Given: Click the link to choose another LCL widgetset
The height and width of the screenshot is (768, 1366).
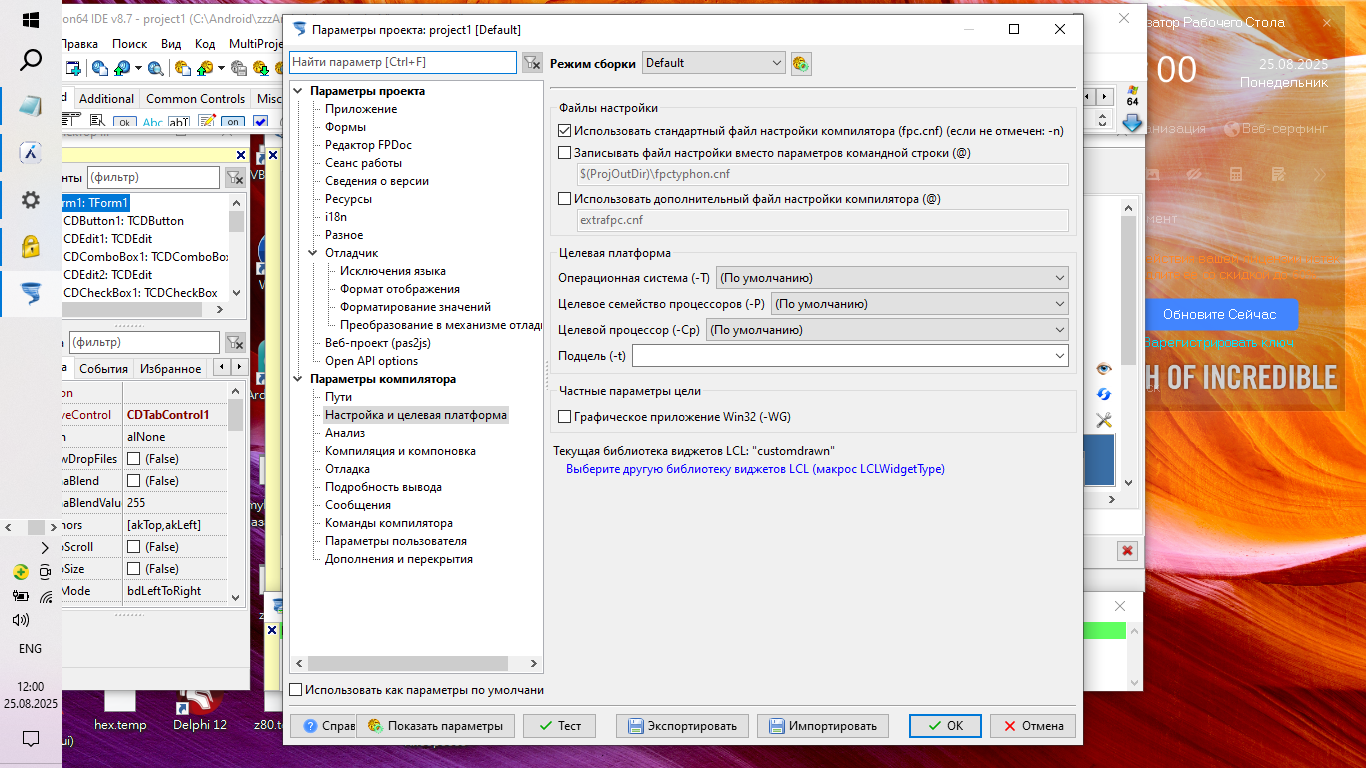Looking at the screenshot, I should pos(755,469).
